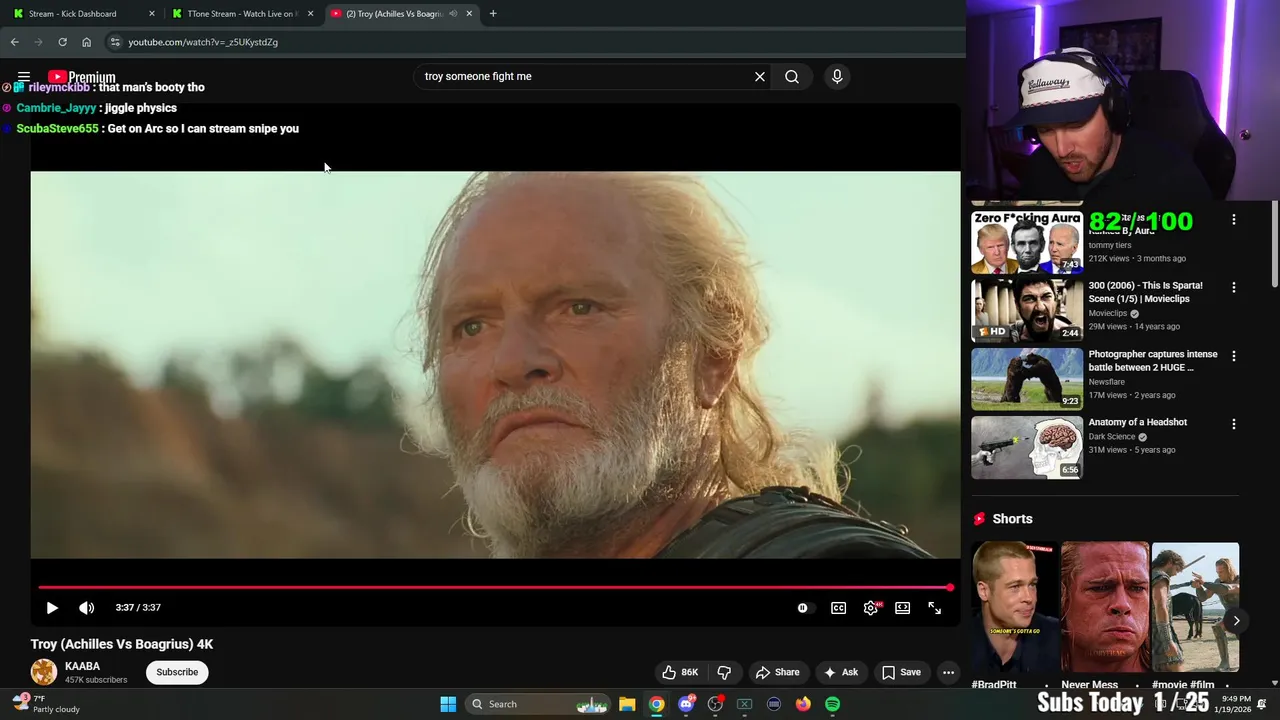Screen dimensions: 1280x720
Task: Open options for 300 This Is Sparta video
Action: tap(1233, 287)
